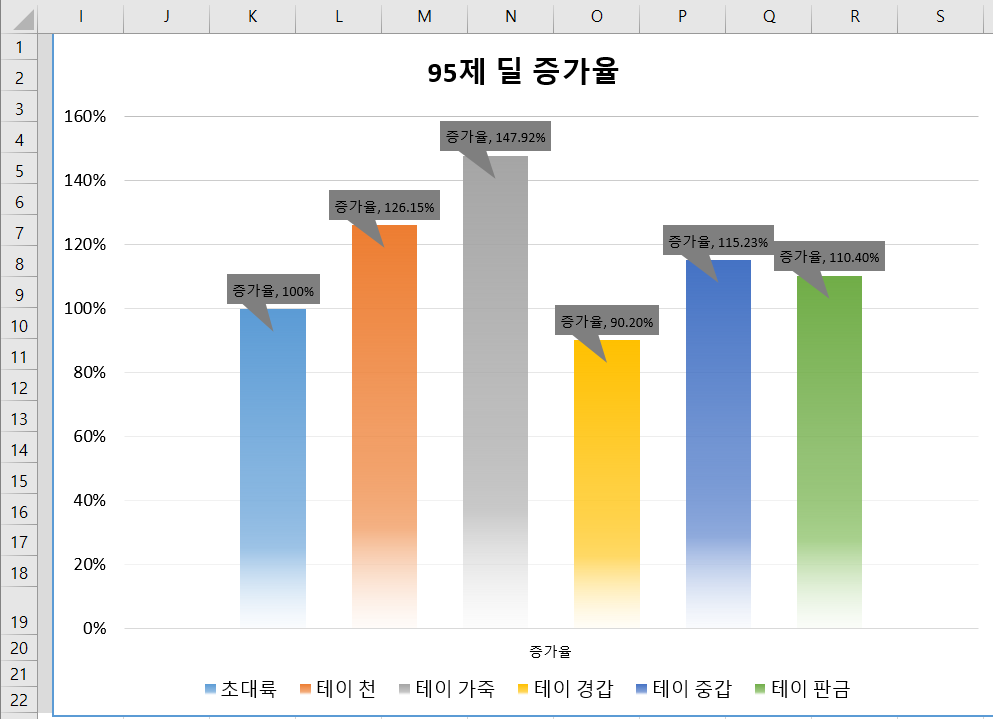Click the green 테이 판금 legend swatch
This screenshot has width=993, height=719.
(x=760, y=689)
